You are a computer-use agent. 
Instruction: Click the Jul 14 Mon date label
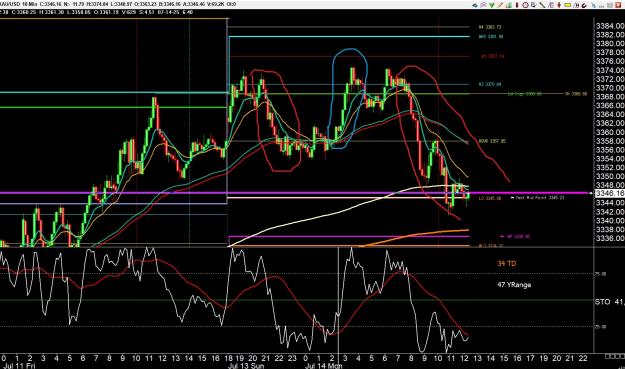(324, 366)
